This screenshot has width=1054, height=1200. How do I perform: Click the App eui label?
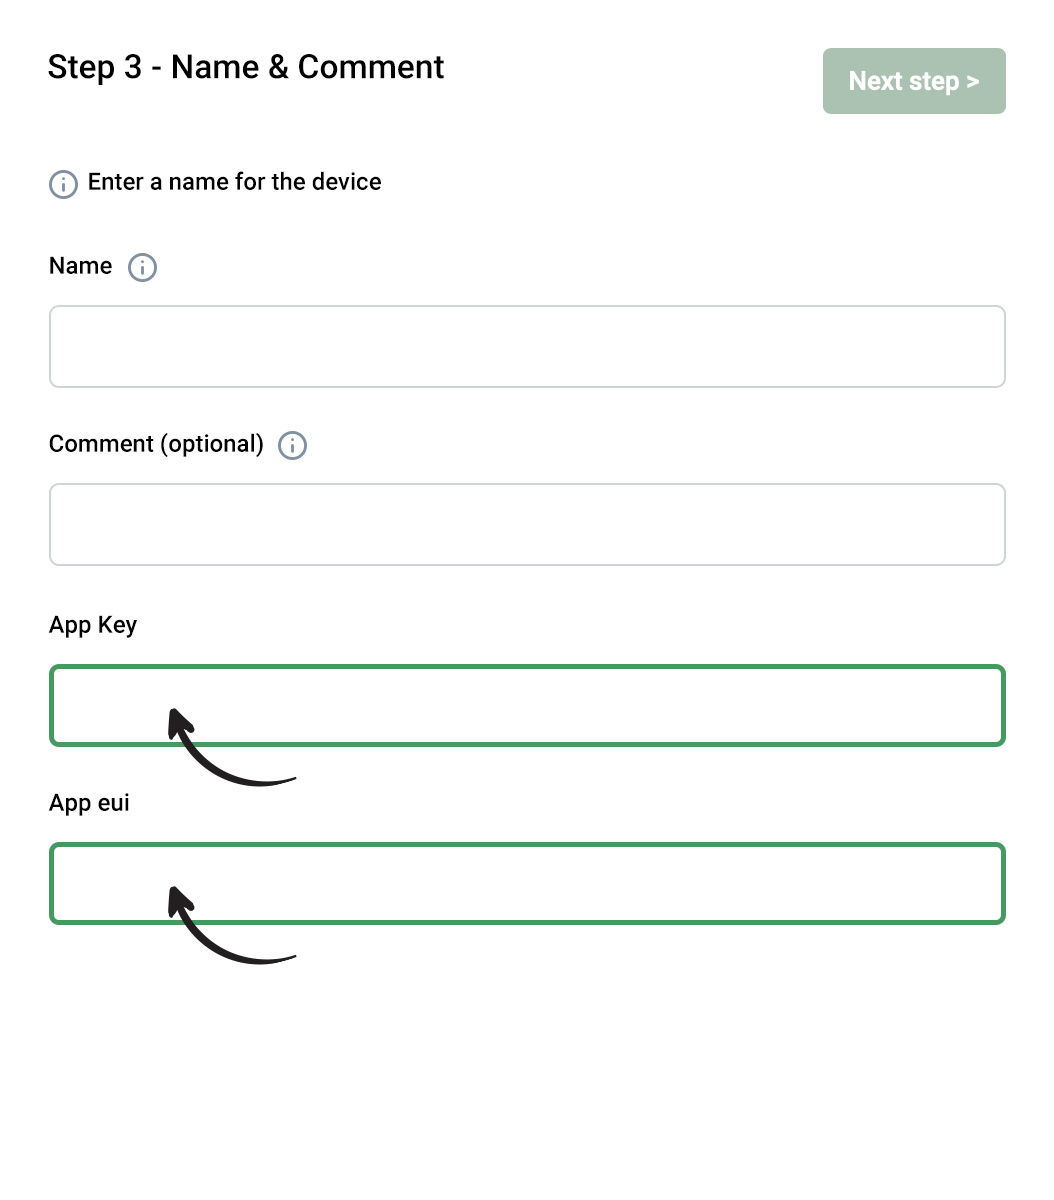[89, 803]
